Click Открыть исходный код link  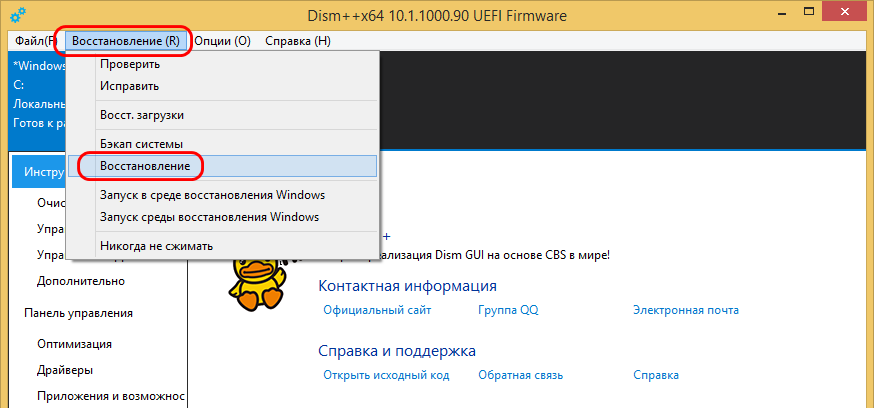[386, 375]
